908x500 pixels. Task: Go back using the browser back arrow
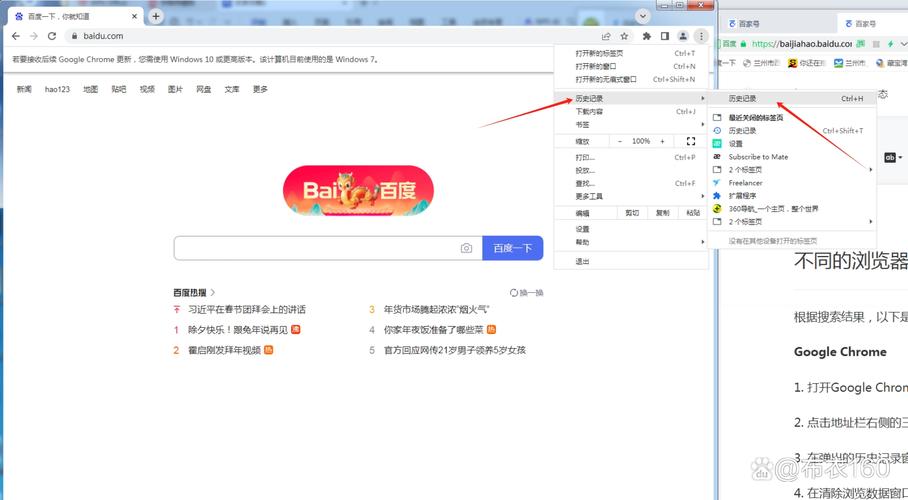(16, 36)
